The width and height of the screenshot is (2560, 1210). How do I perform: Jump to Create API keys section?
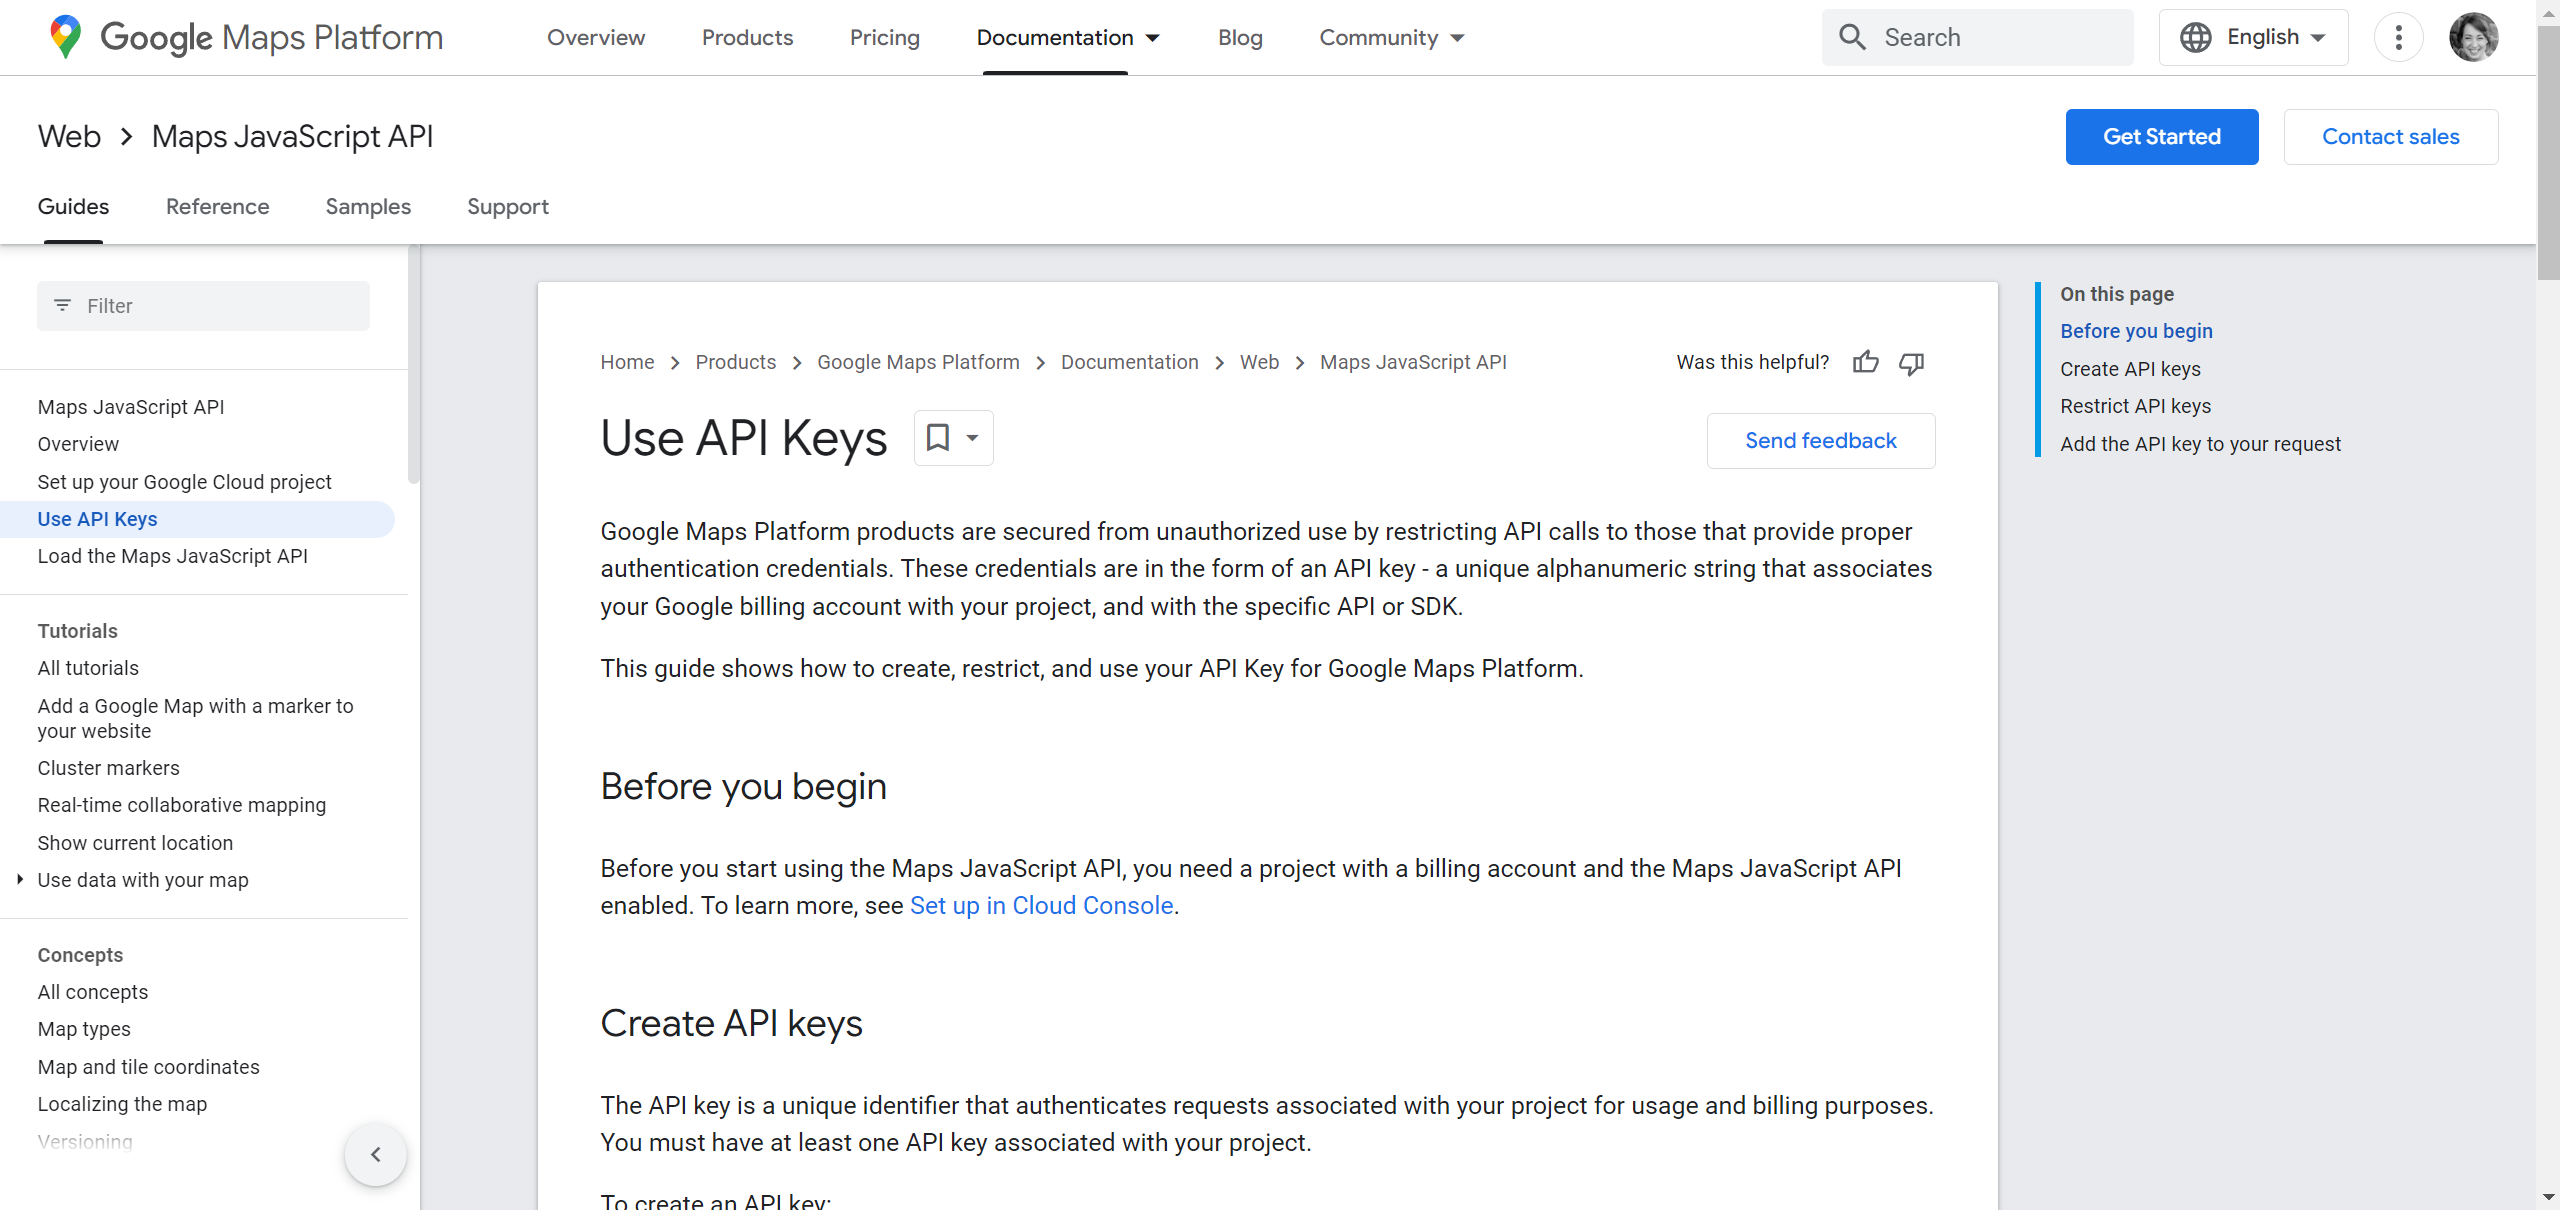pyautogui.click(x=2130, y=369)
